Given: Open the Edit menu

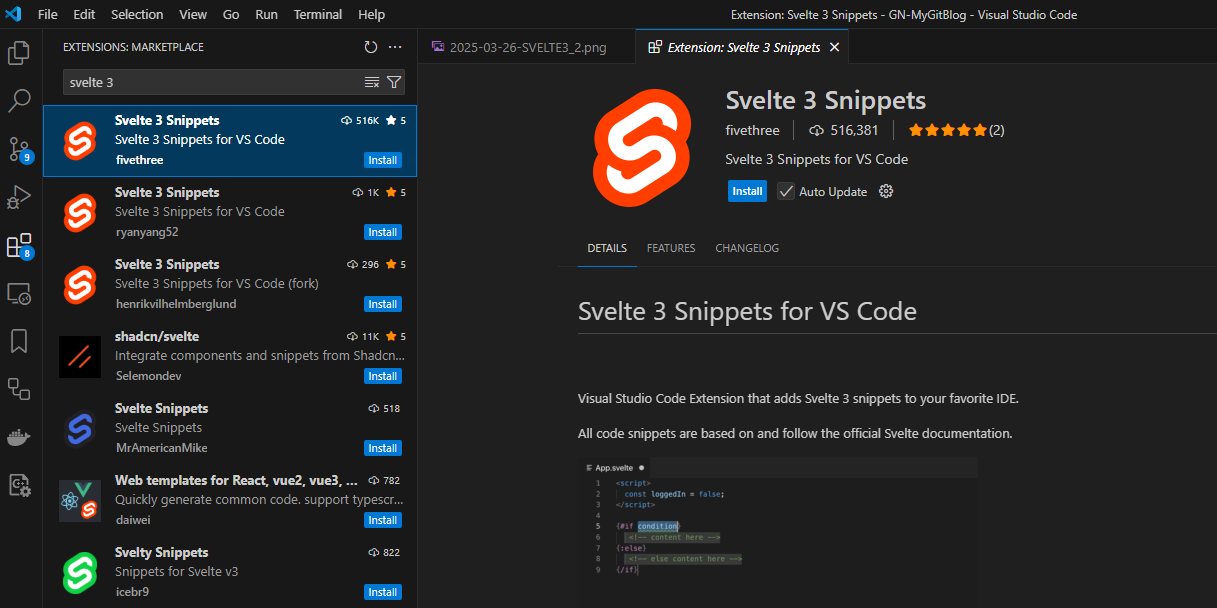Looking at the screenshot, I should pyautogui.click(x=84, y=15).
